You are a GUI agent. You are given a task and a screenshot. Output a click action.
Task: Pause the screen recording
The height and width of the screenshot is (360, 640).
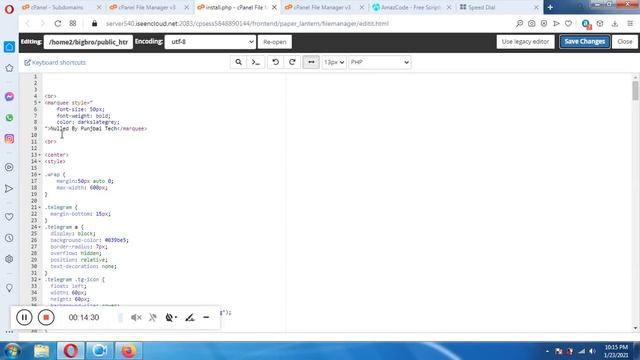(24, 317)
